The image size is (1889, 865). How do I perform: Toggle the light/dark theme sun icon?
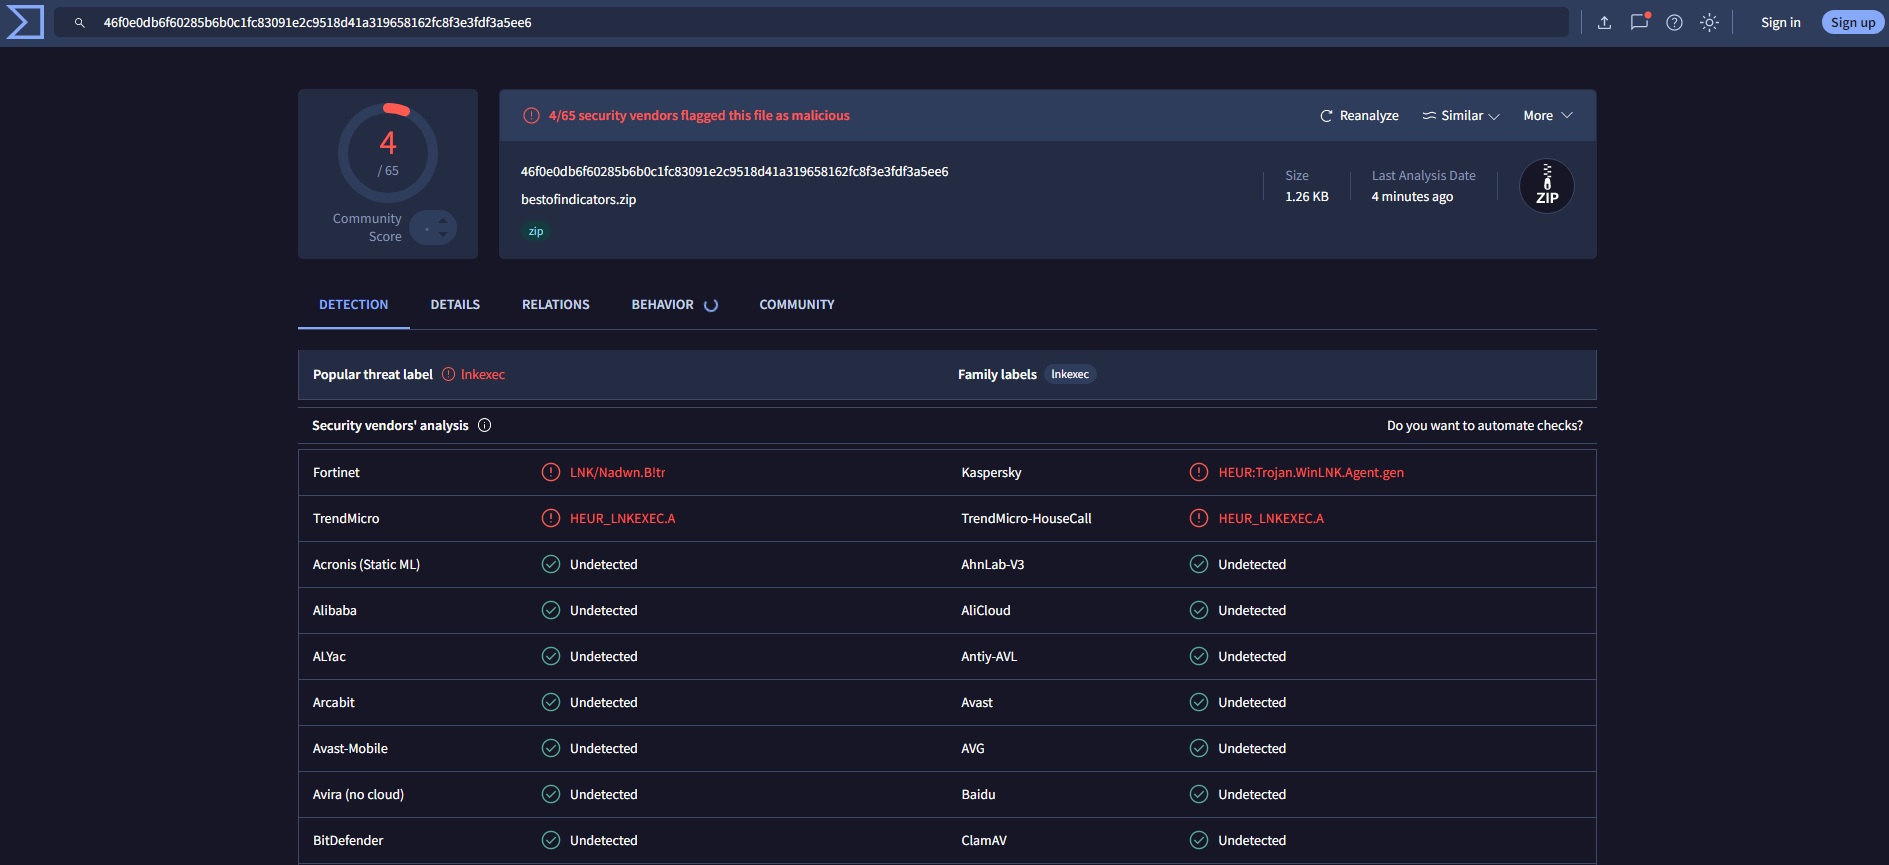pos(1709,22)
